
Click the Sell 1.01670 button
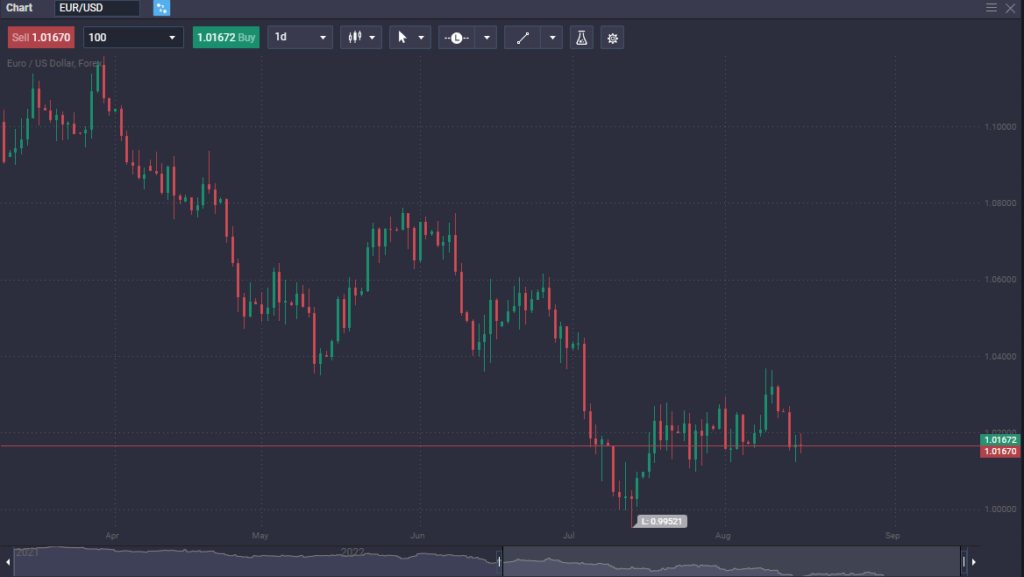click(41, 38)
